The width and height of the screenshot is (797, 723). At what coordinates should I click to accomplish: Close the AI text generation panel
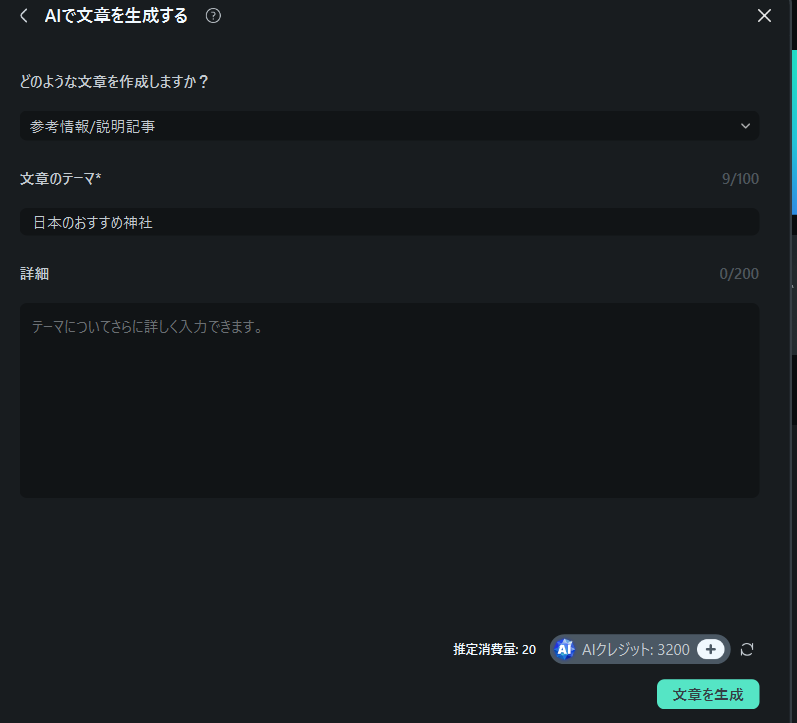point(764,16)
